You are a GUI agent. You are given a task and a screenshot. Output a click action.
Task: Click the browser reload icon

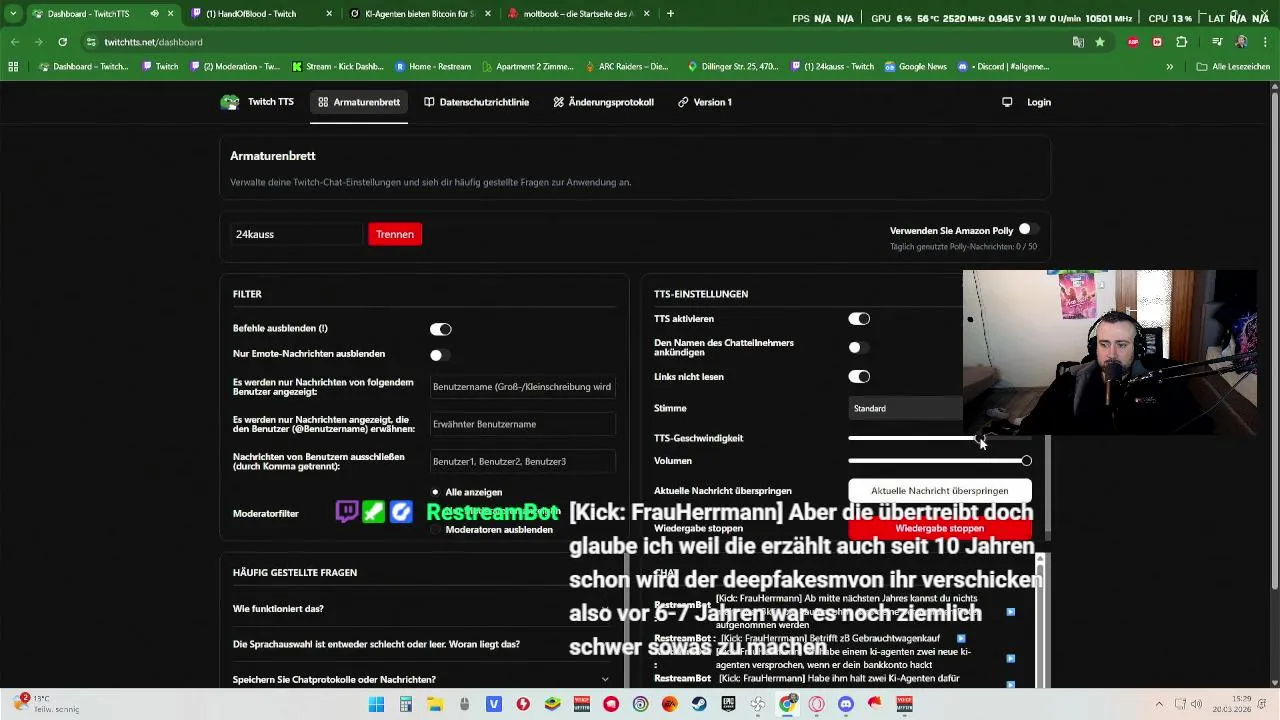(x=62, y=42)
